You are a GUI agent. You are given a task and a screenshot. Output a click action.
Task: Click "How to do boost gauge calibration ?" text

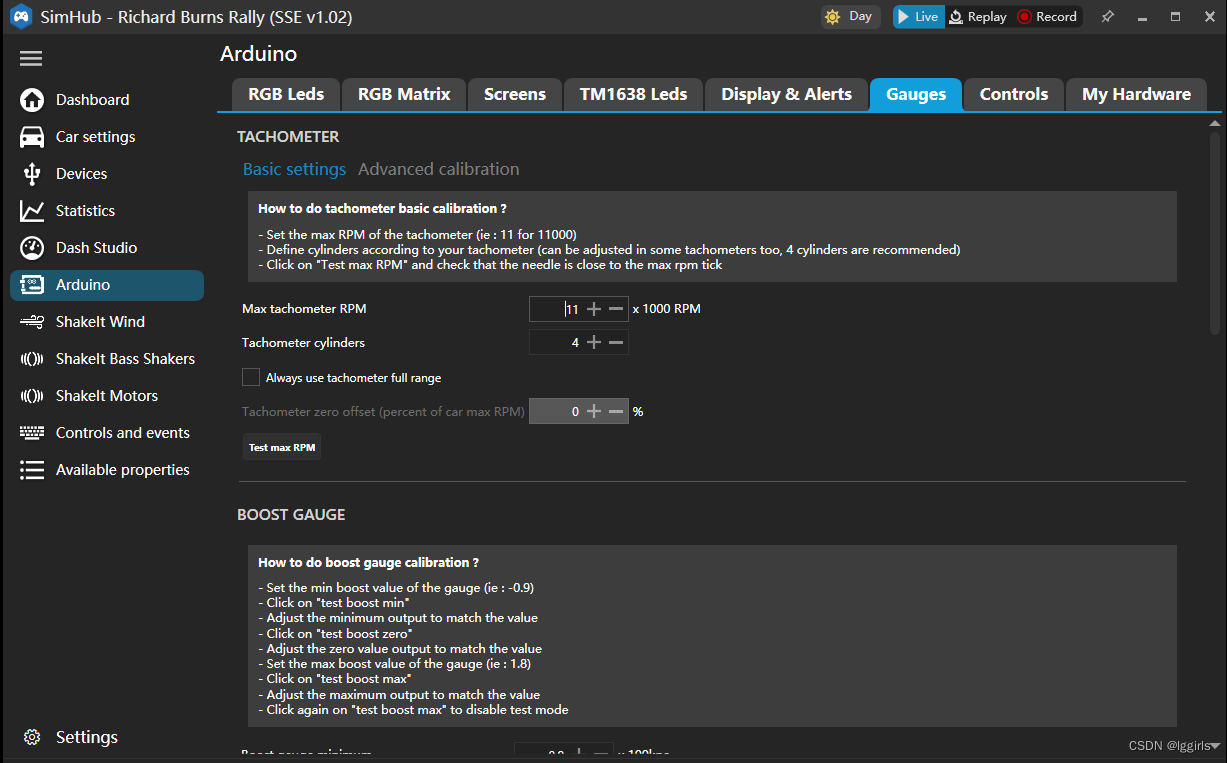click(x=368, y=562)
